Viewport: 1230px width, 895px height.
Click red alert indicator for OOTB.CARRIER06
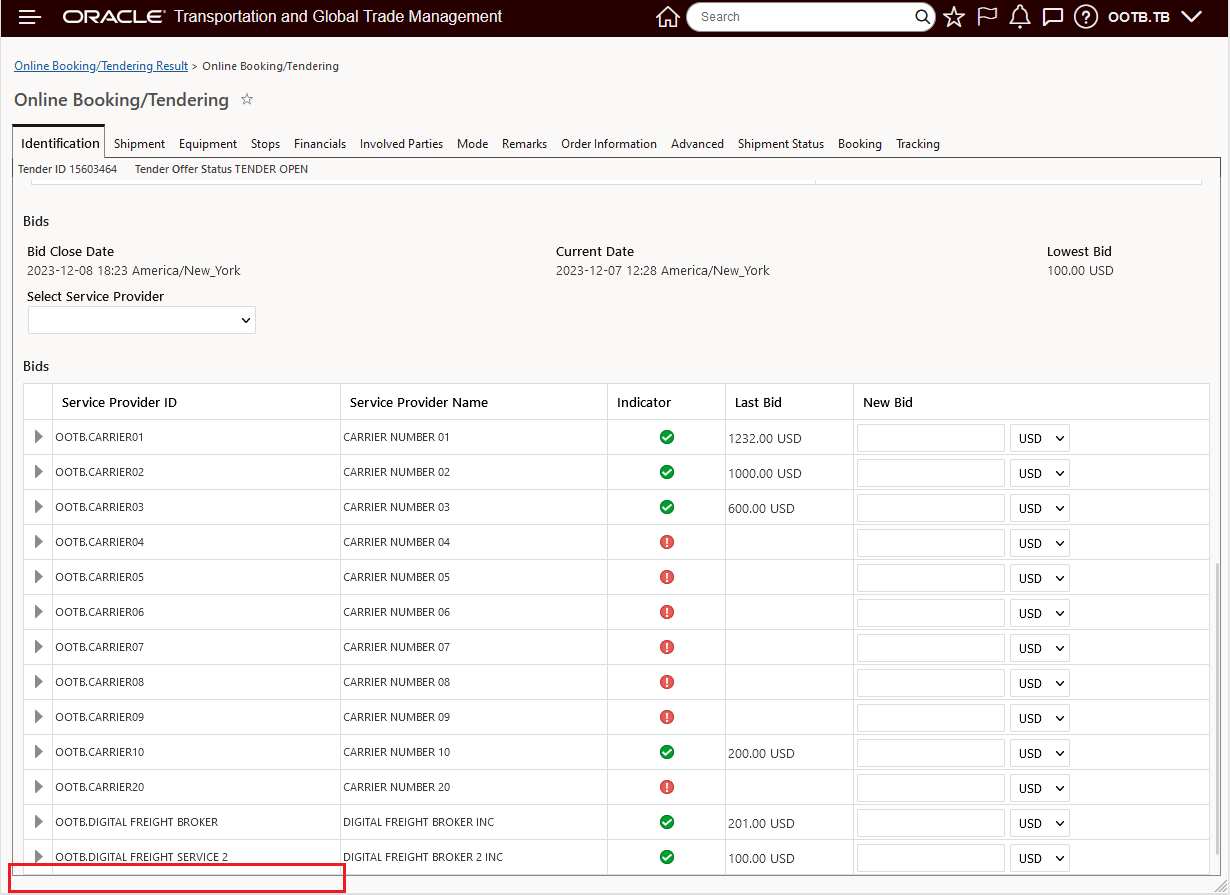tap(667, 612)
